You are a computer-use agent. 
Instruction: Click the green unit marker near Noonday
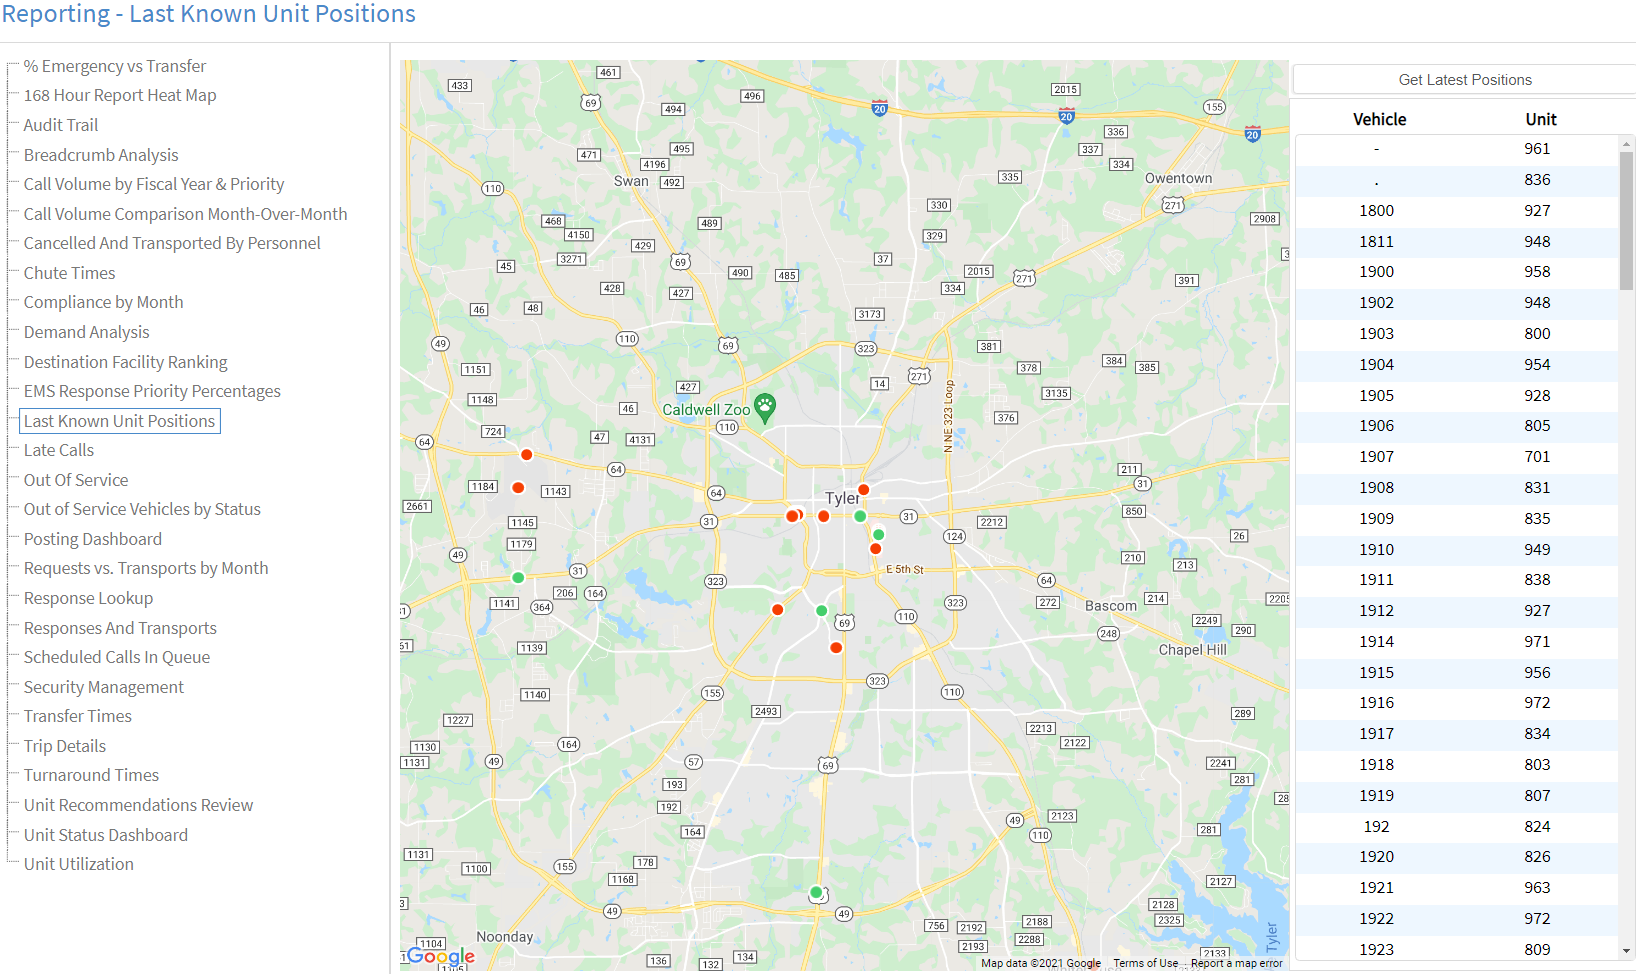(816, 892)
